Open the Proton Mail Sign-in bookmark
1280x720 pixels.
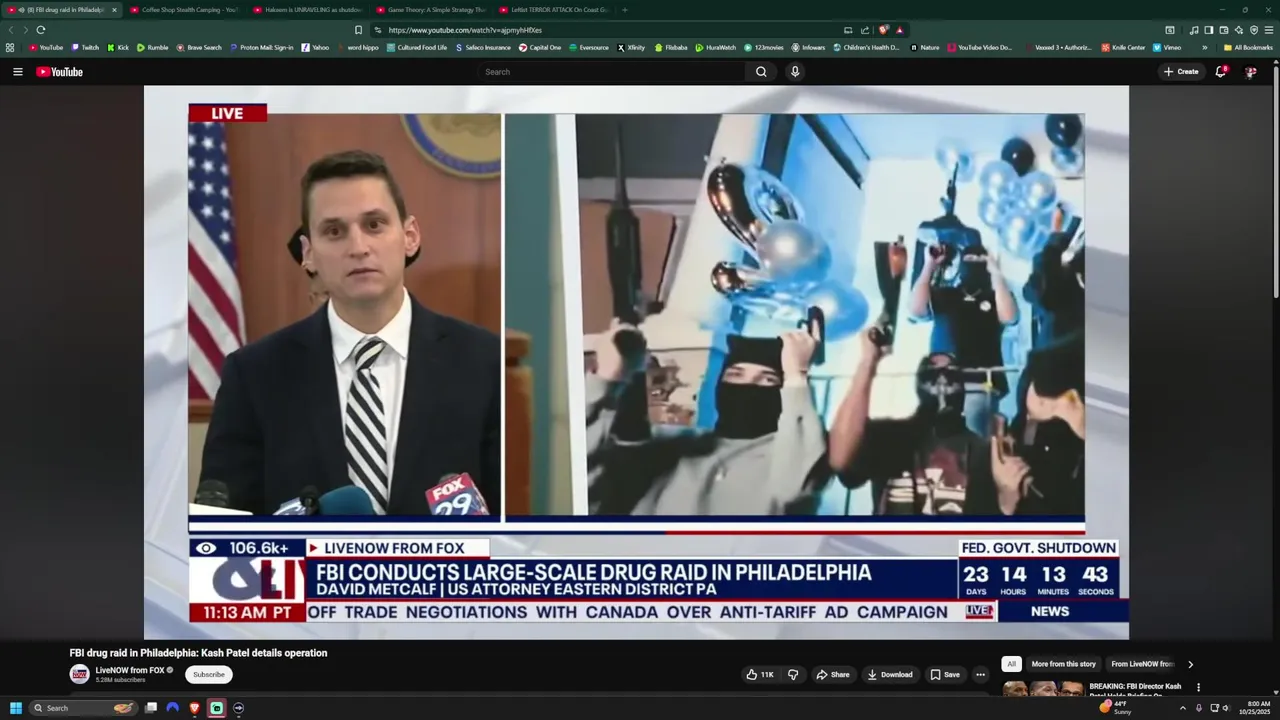[261, 47]
